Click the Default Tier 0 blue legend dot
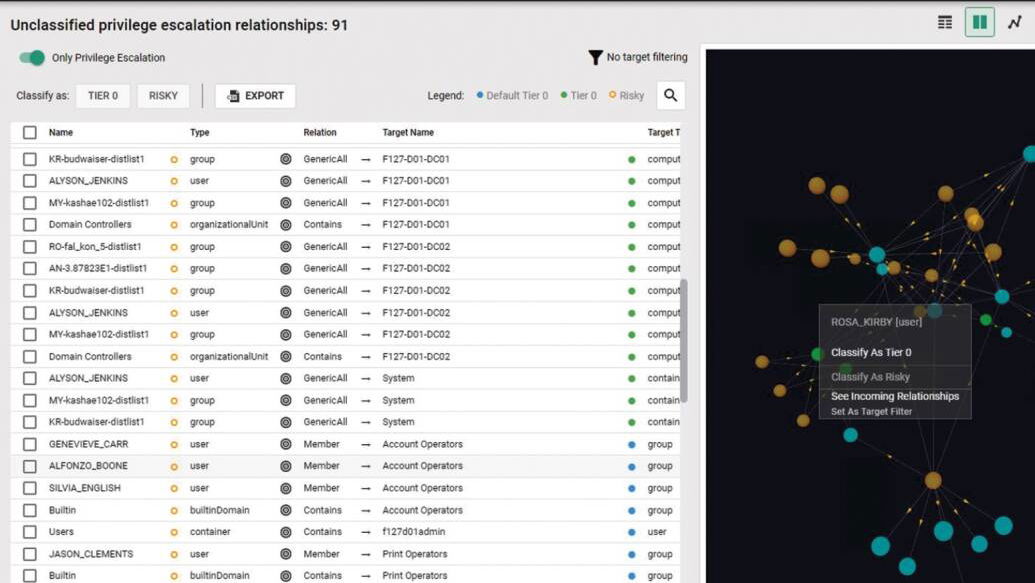The image size is (1035, 583). point(480,96)
